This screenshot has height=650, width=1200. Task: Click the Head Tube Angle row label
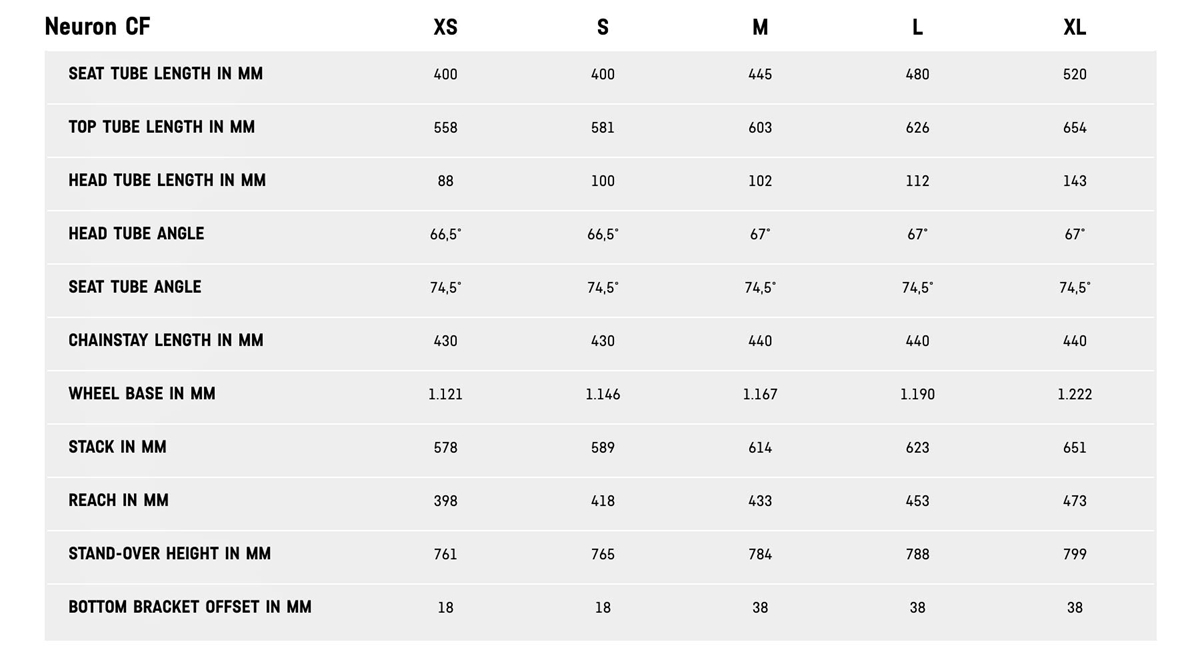[x=136, y=234]
